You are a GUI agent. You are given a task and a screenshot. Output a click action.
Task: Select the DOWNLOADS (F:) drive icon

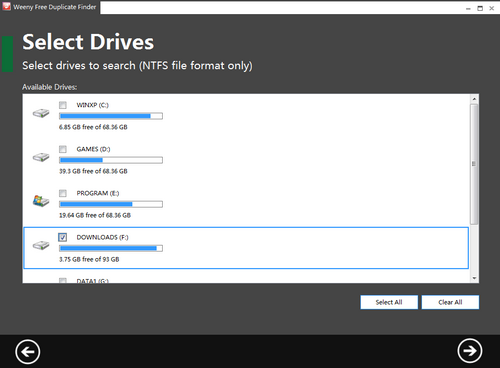[x=41, y=245]
